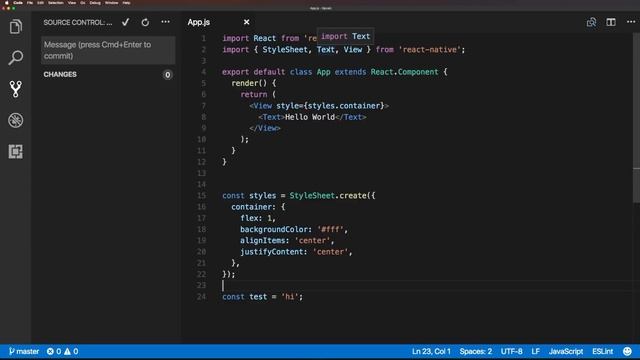This screenshot has height=360, width=640.
Task: Open the Help menu
Action: (127, 2)
